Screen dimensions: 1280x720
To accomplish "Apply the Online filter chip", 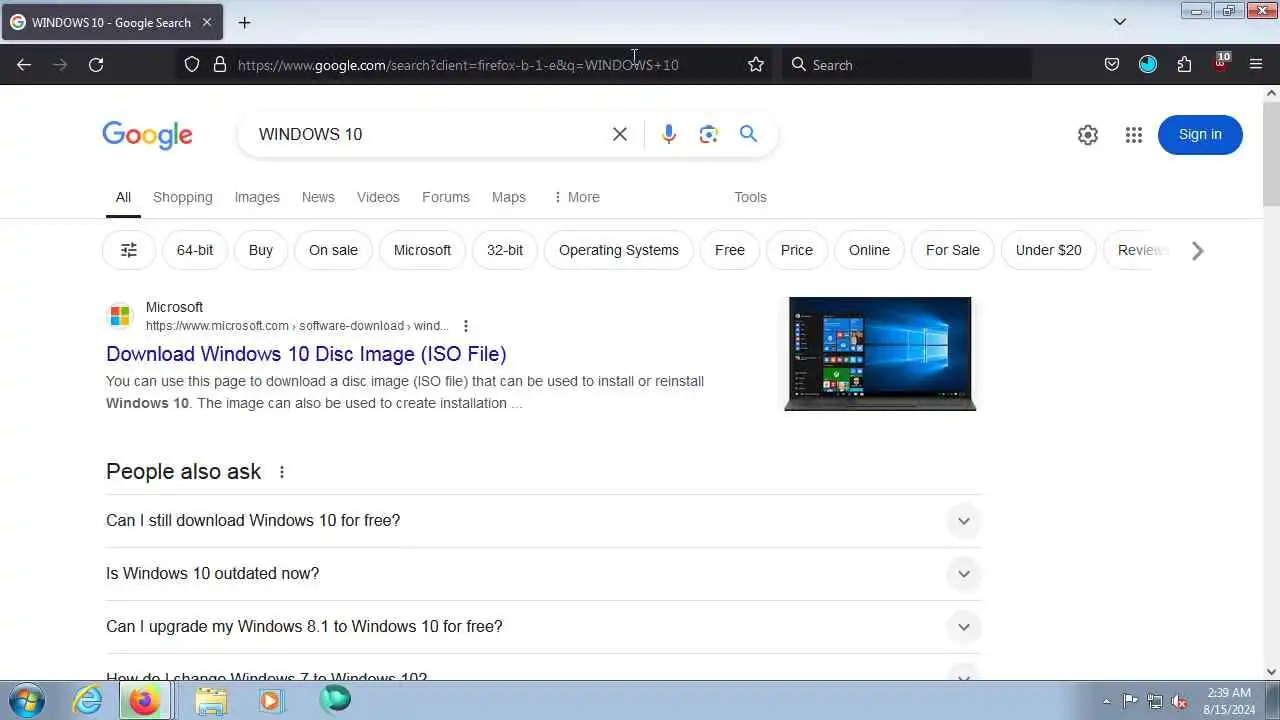I will click(x=869, y=250).
